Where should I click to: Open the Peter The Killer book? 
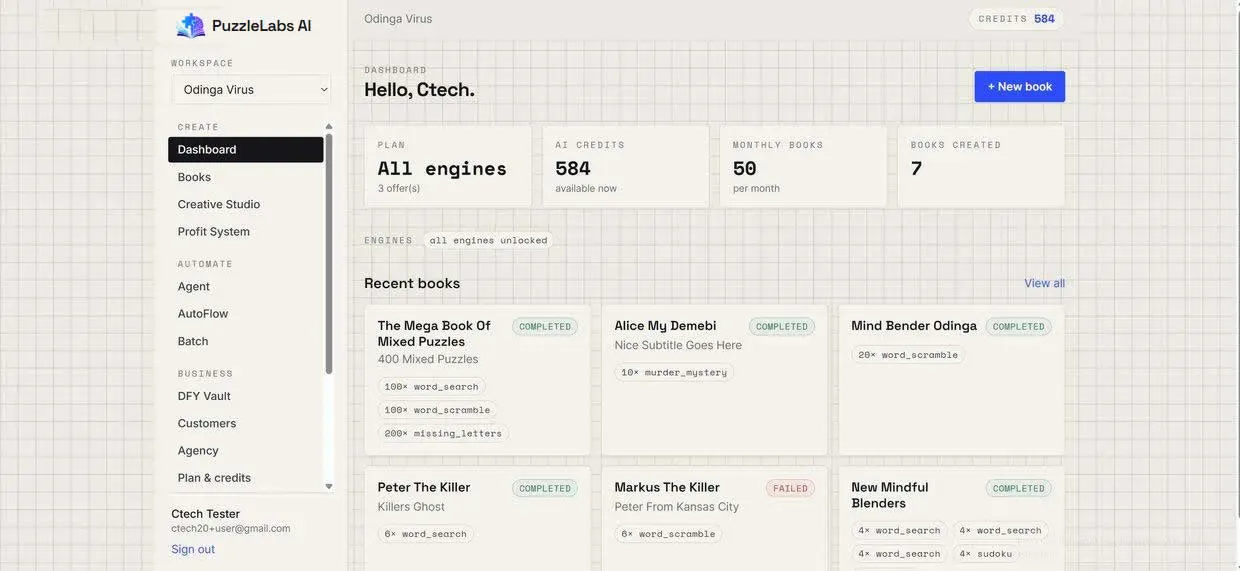477,518
